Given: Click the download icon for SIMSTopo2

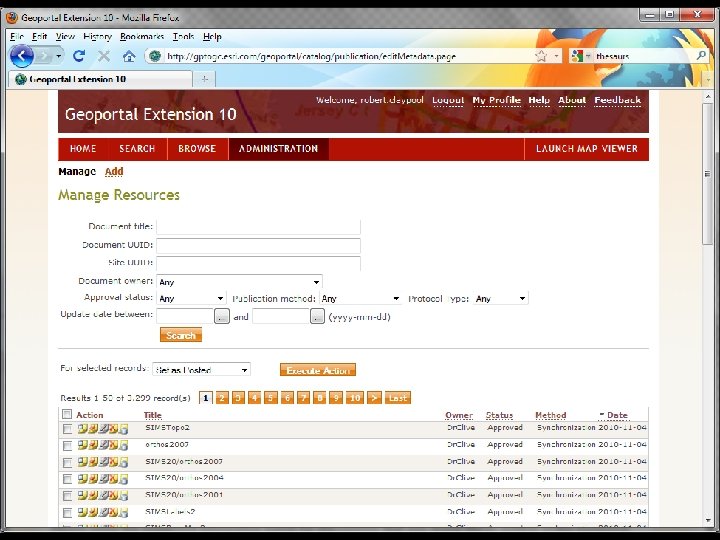Looking at the screenshot, I should [92, 429].
